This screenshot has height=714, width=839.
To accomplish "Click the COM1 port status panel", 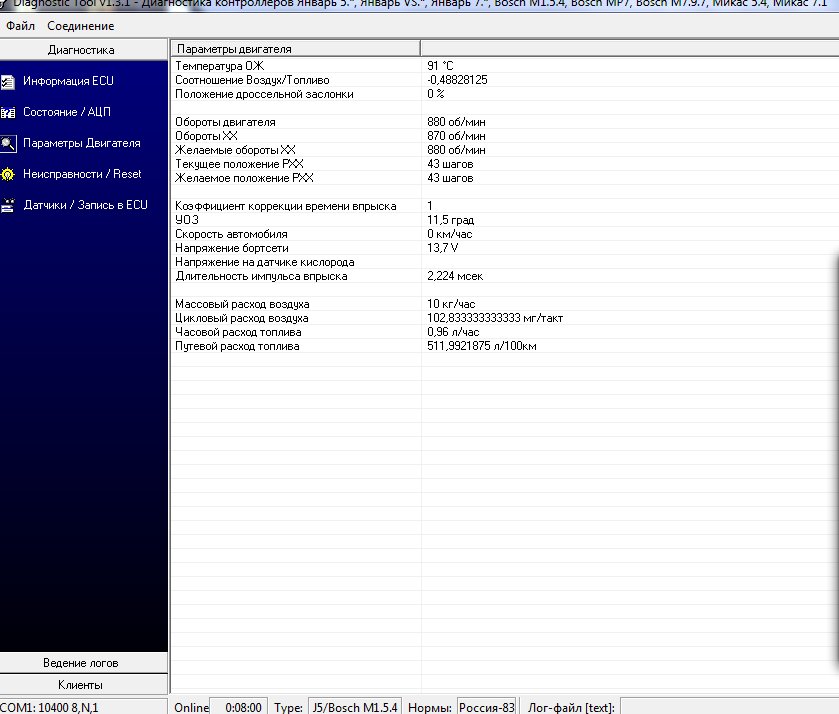I will click(x=50, y=707).
